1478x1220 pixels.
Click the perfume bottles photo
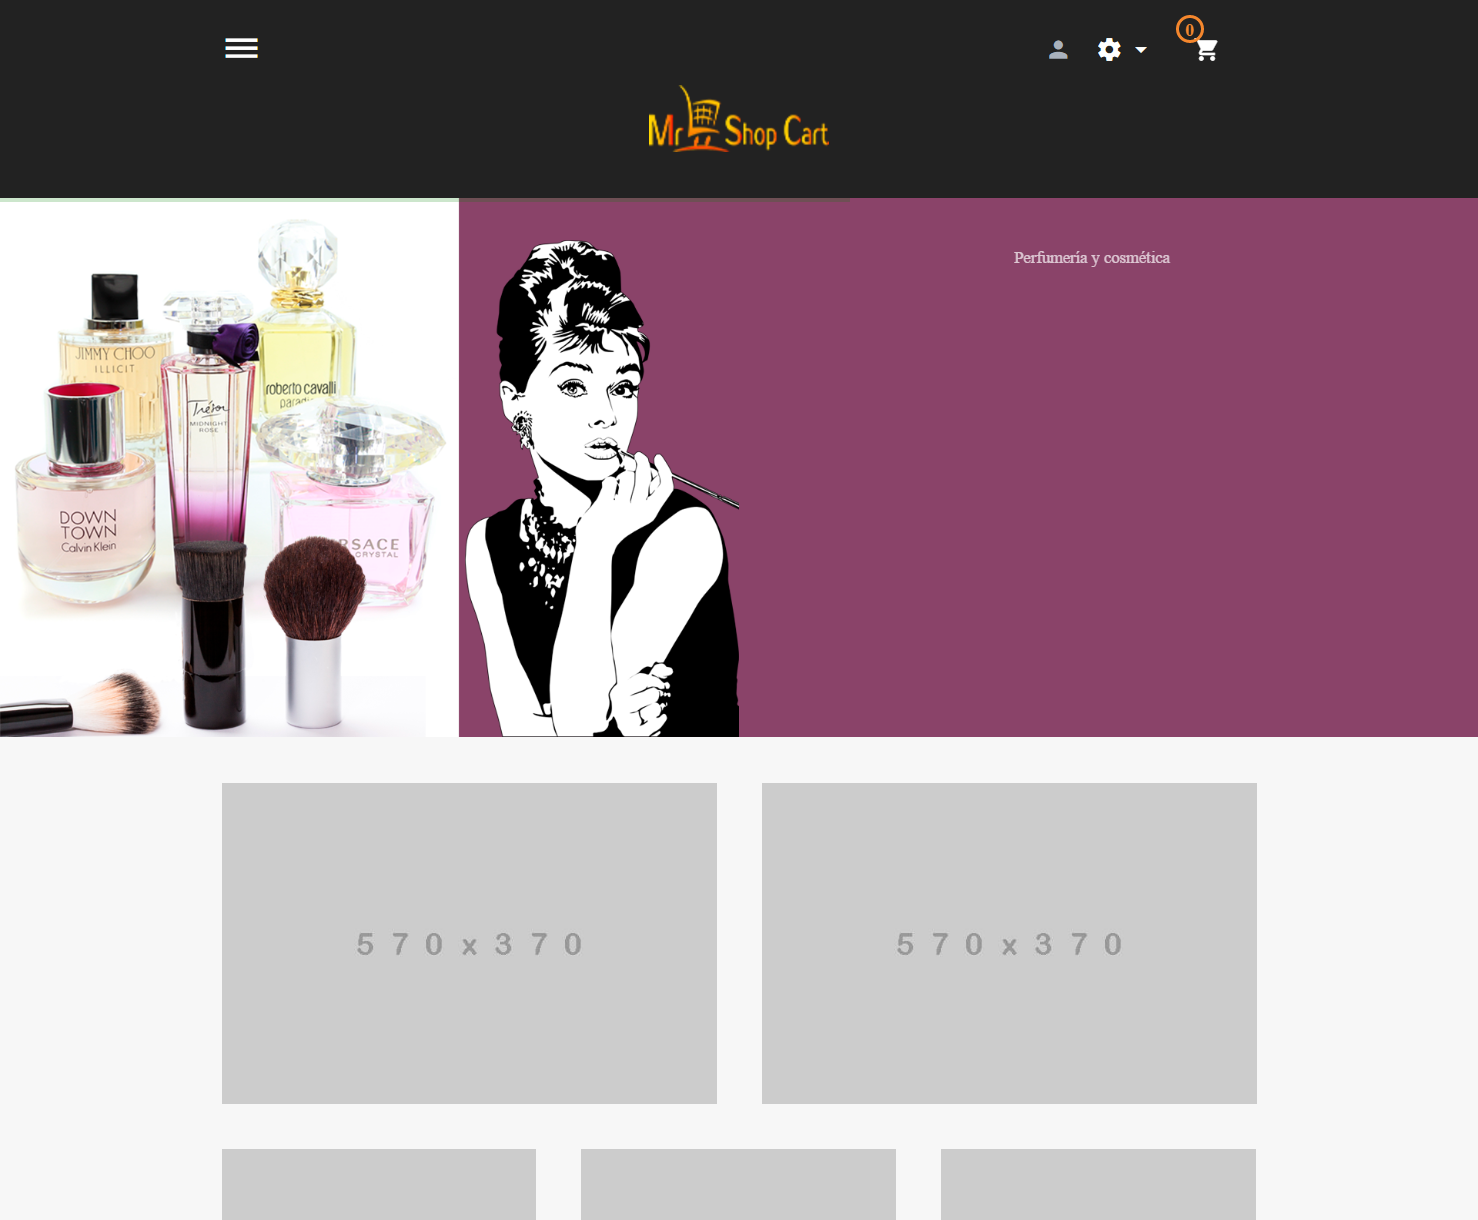[228, 470]
